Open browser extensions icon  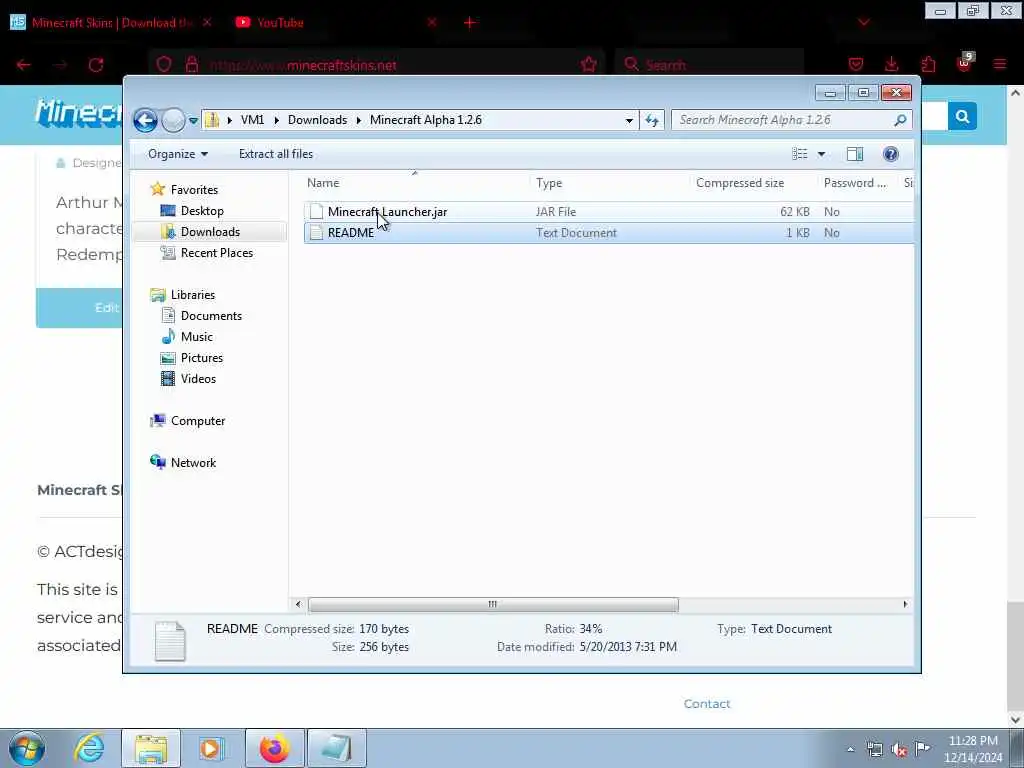point(928,65)
